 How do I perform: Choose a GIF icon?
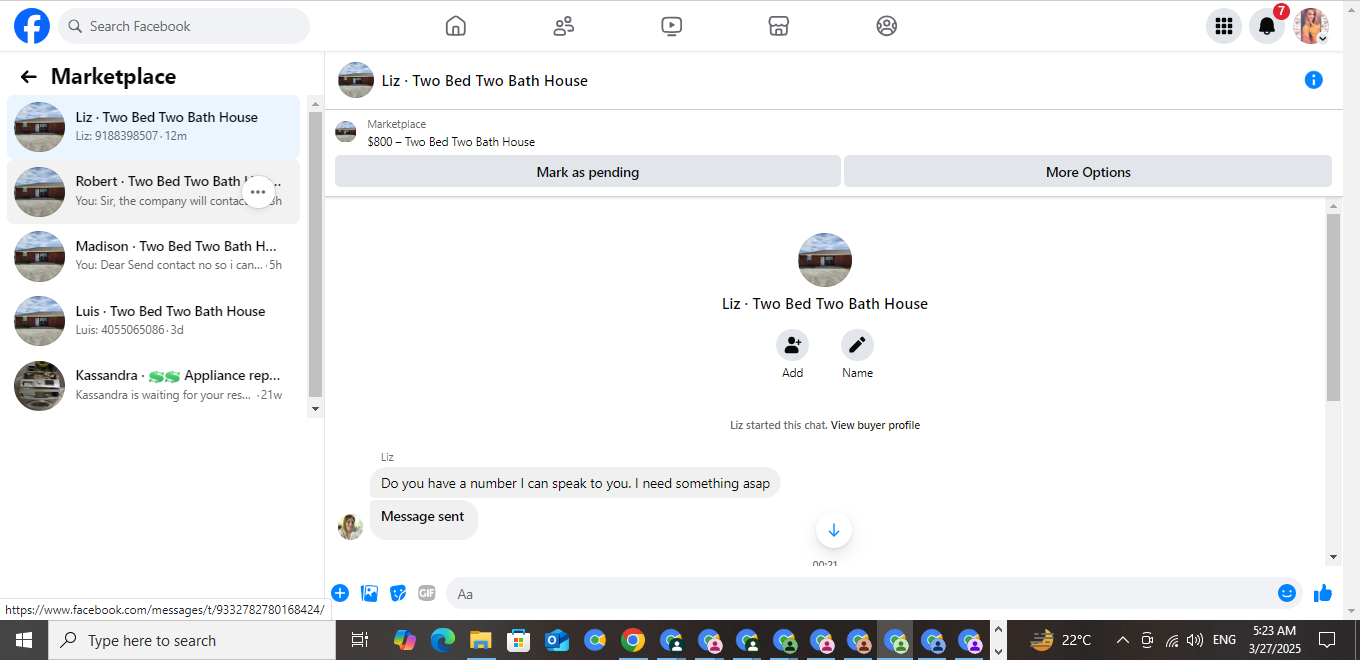pyautogui.click(x=427, y=593)
